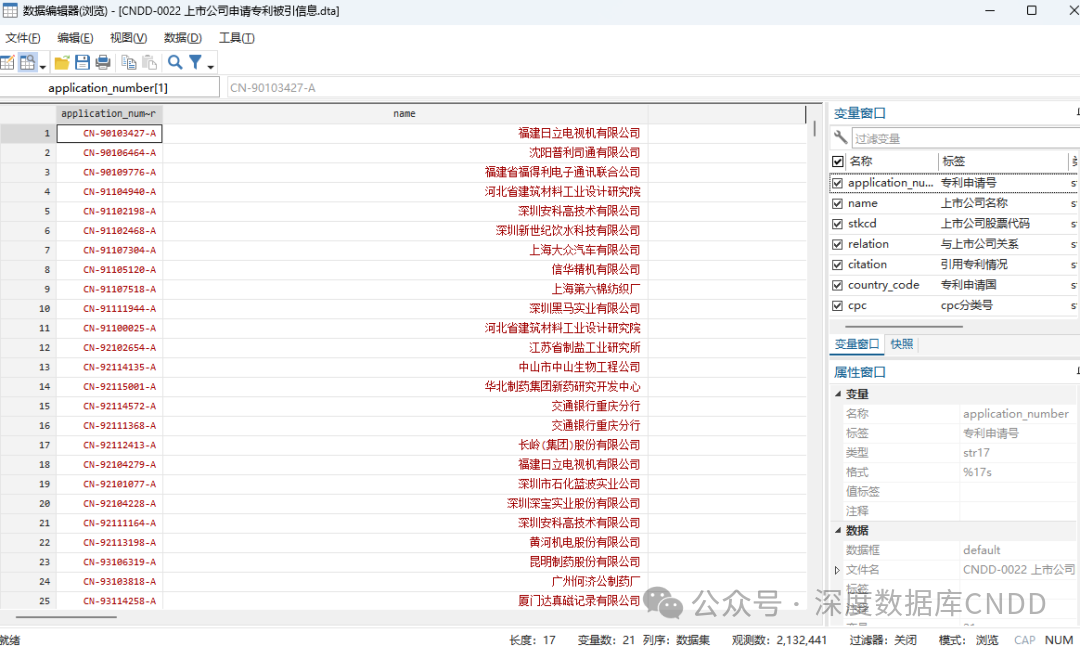Click the 过滤变量 filter input field
The image size is (1080, 646).
[x=960, y=139]
